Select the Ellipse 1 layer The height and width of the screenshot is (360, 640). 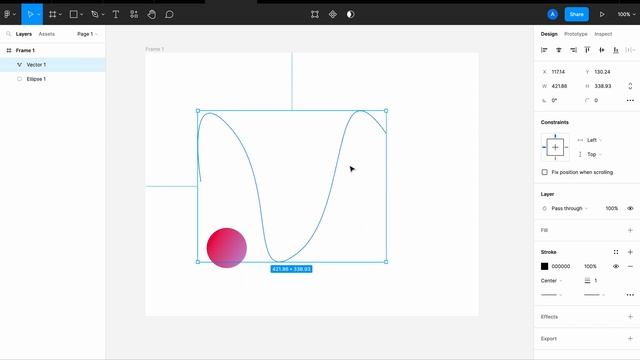click(x=53, y=79)
